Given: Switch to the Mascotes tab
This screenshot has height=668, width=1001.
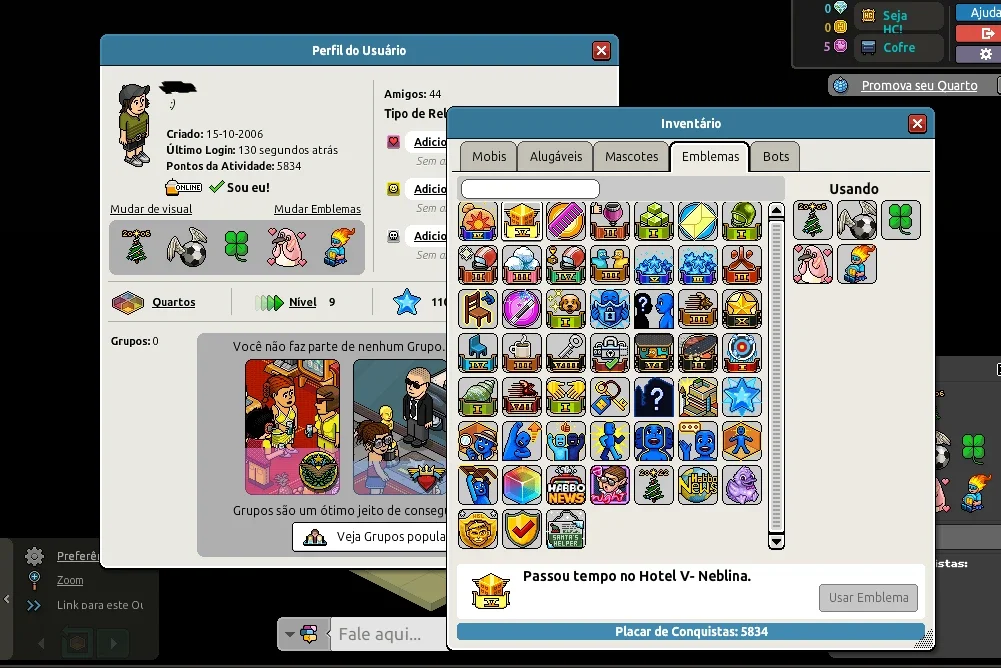Looking at the screenshot, I should click(x=631, y=156).
